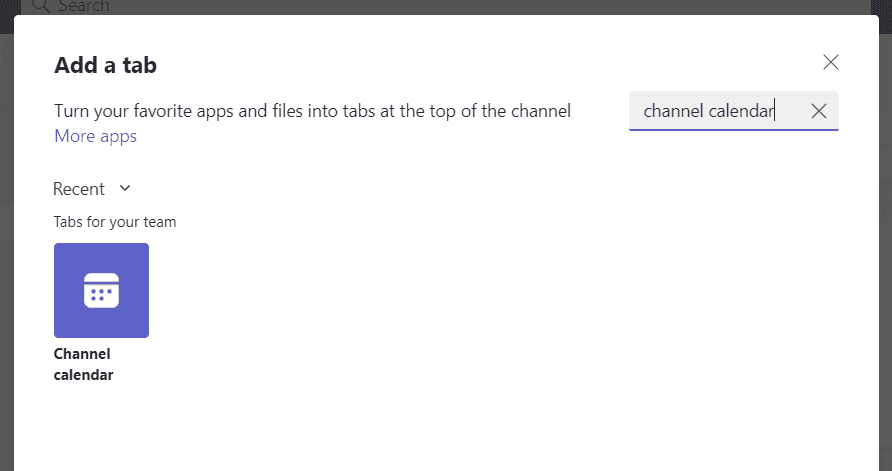Click the magnifier icon in background search bar
This screenshot has height=471, width=892.
(x=41, y=6)
